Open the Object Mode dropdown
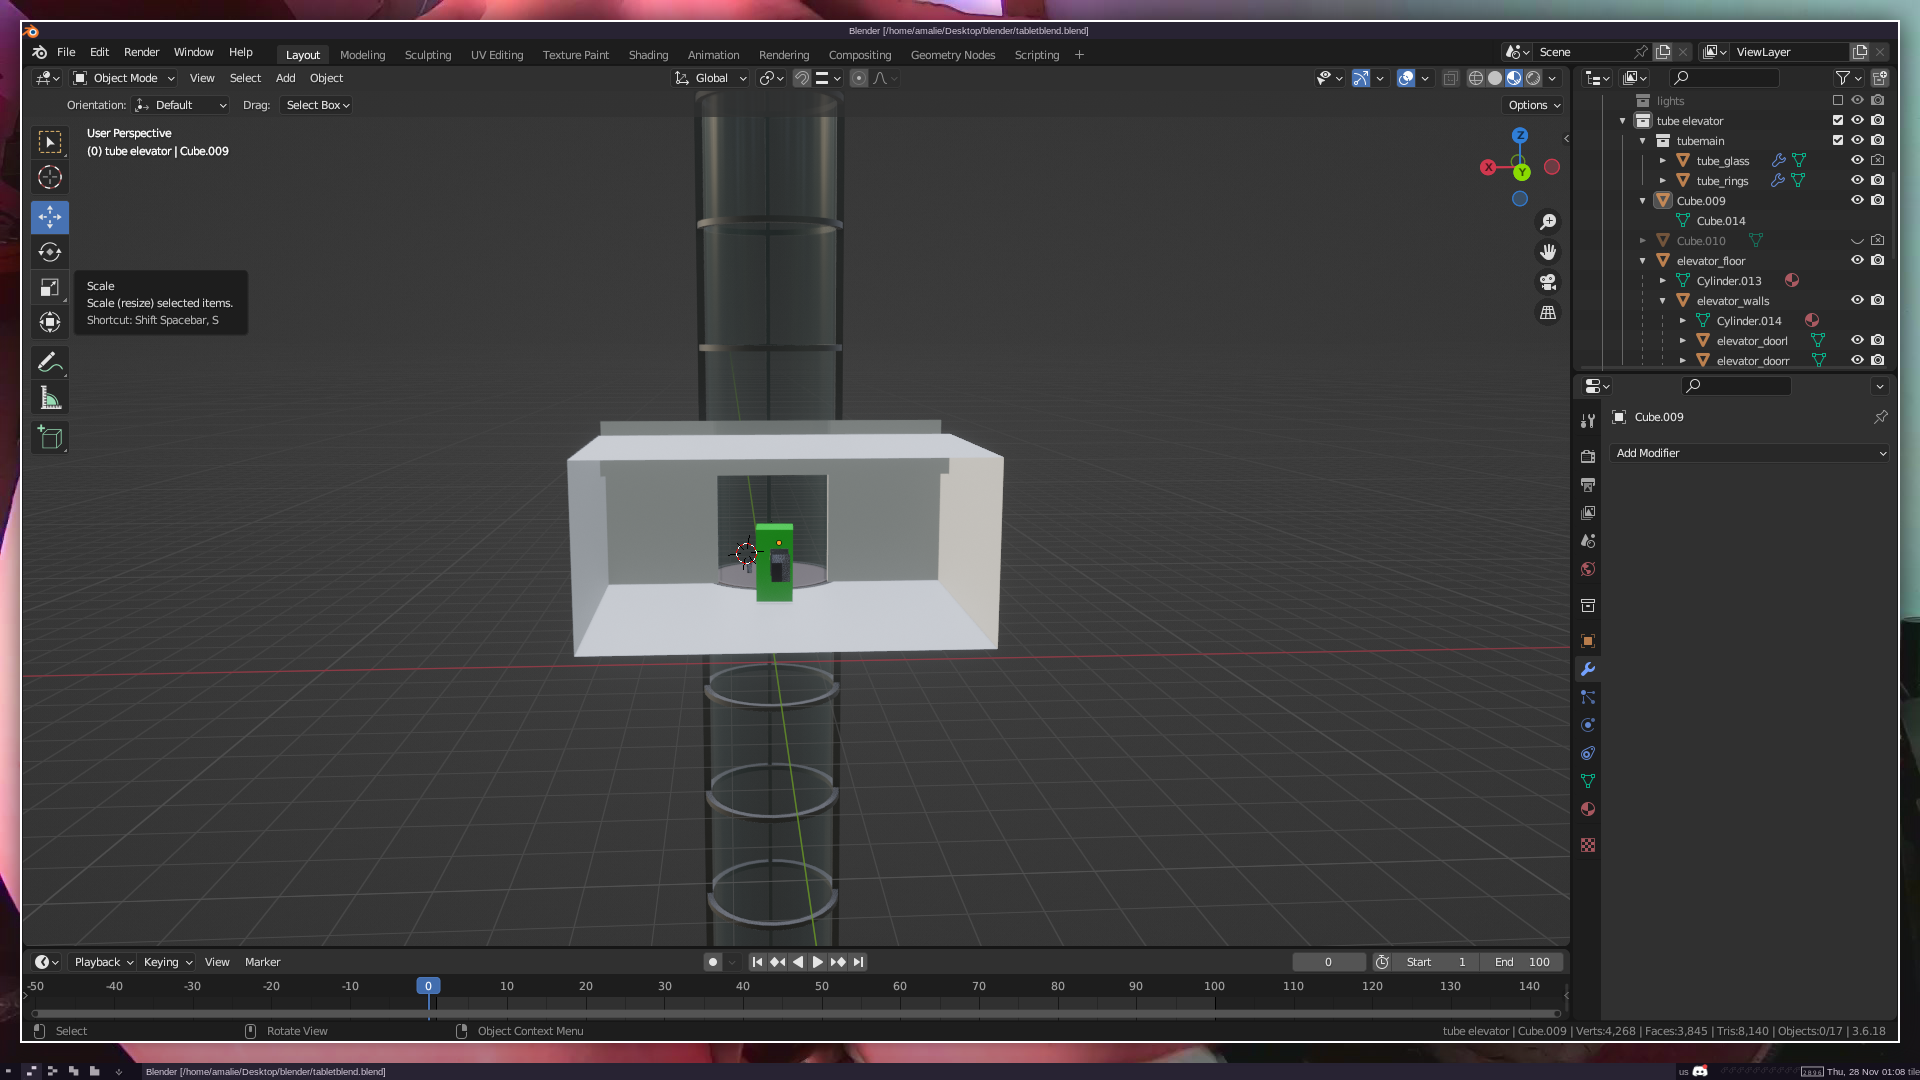Image resolution: width=1920 pixels, height=1080 pixels. pos(125,78)
